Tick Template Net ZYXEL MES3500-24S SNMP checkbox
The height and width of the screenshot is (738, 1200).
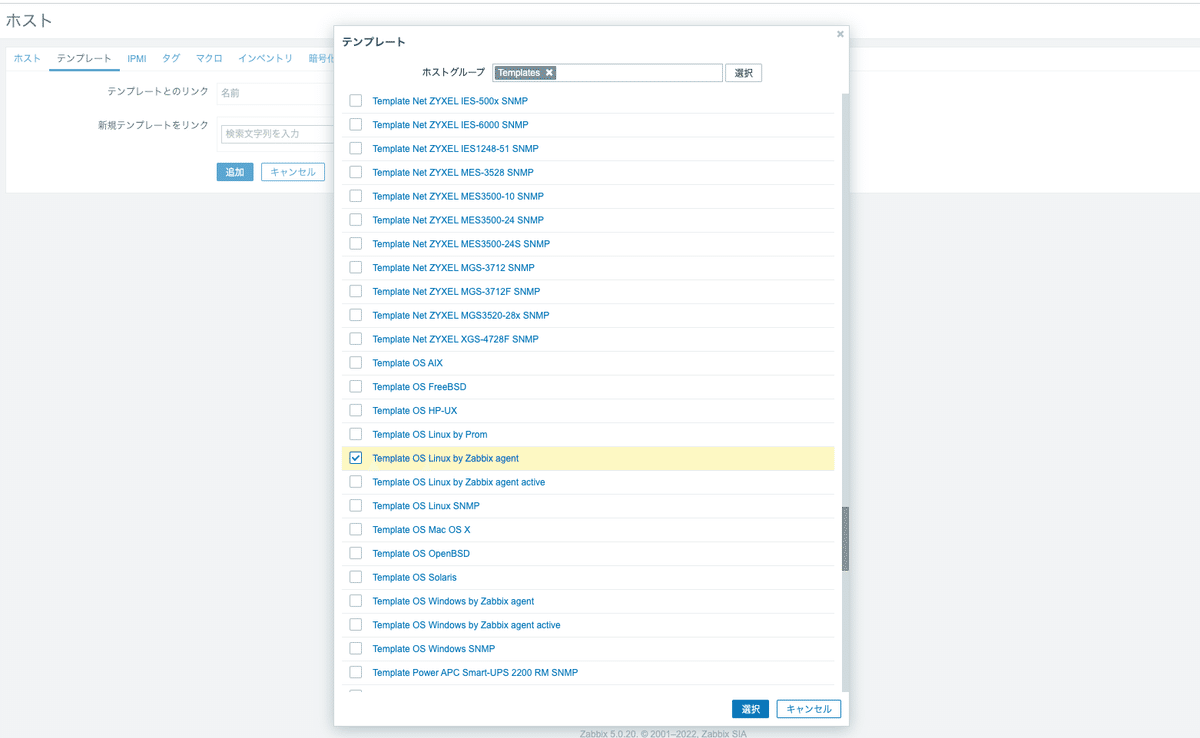click(x=355, y=244)
